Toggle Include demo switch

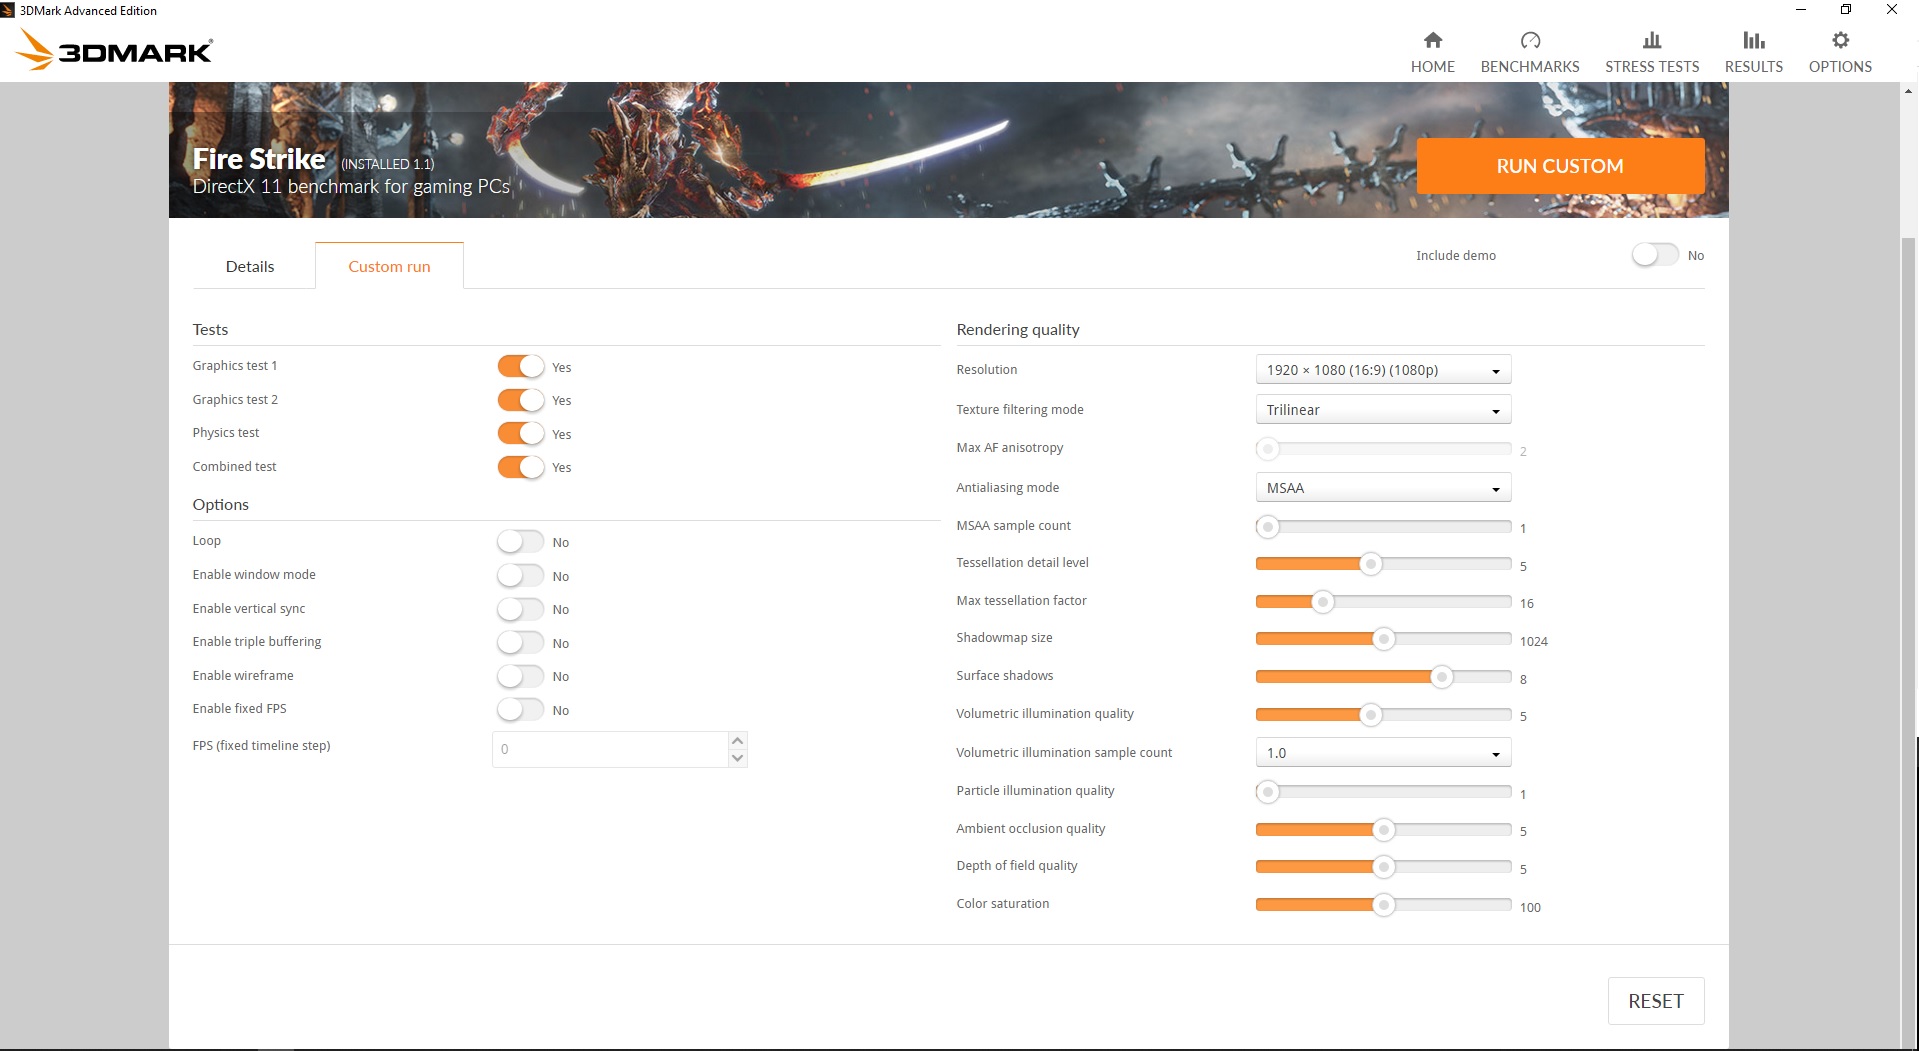click(x=1655, y=255)
